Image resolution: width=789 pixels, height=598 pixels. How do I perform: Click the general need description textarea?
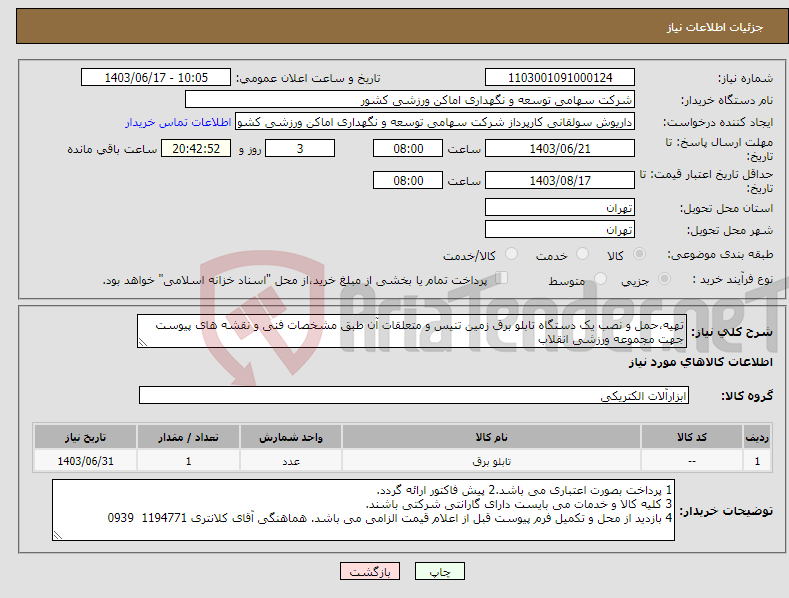coord(412,331)
